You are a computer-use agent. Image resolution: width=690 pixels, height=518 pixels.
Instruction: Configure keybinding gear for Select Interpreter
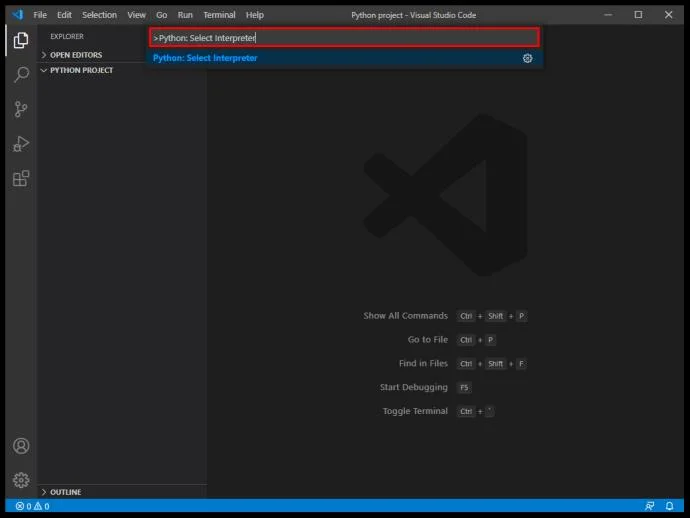(527, 58)
